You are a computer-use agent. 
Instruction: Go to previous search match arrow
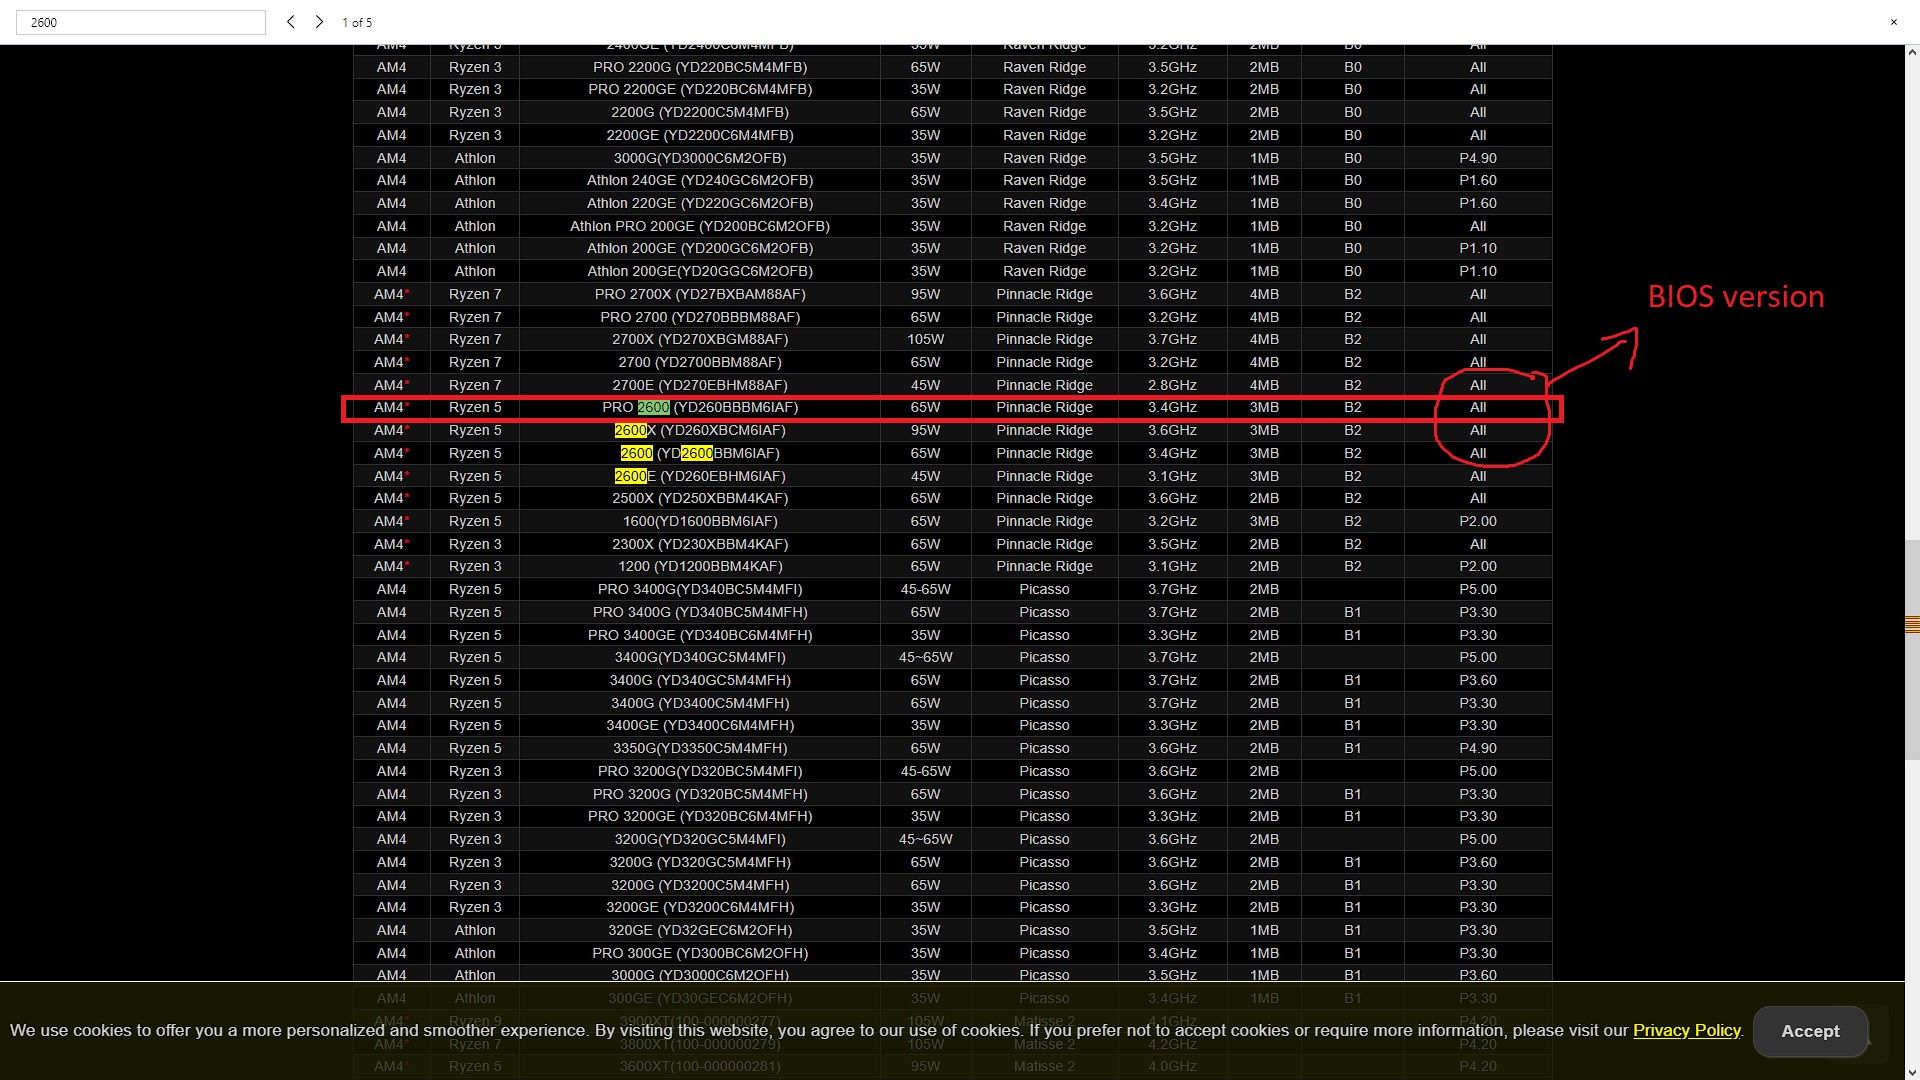click(x=290, y=22)
